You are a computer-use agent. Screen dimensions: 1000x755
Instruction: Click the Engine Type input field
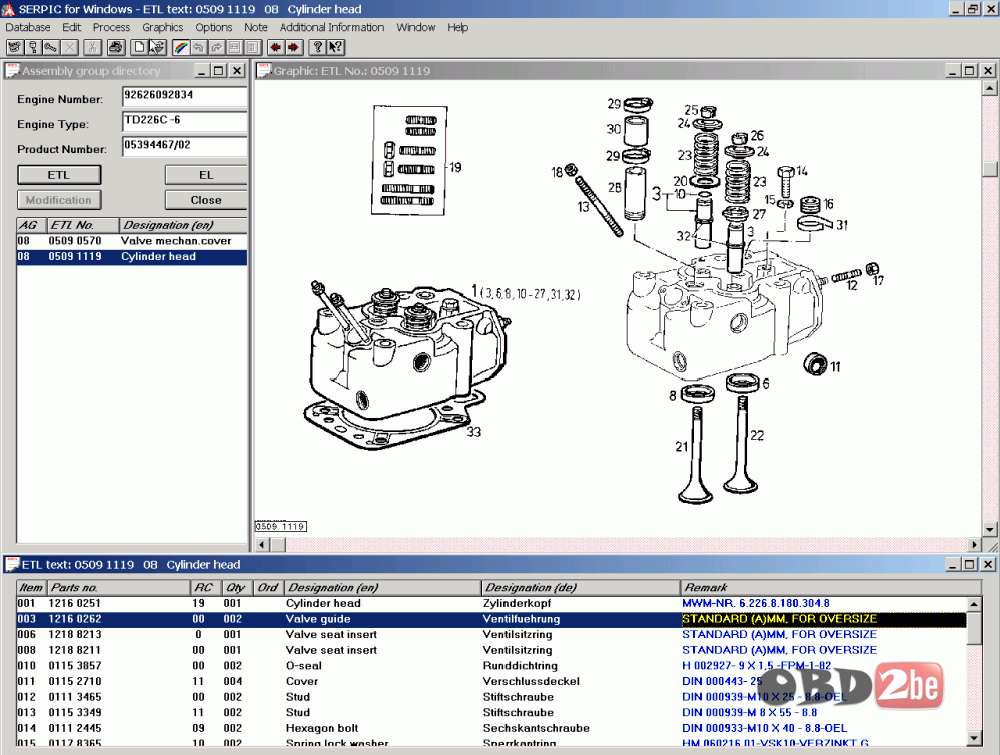pyautogui.click(x=184, y=121)
